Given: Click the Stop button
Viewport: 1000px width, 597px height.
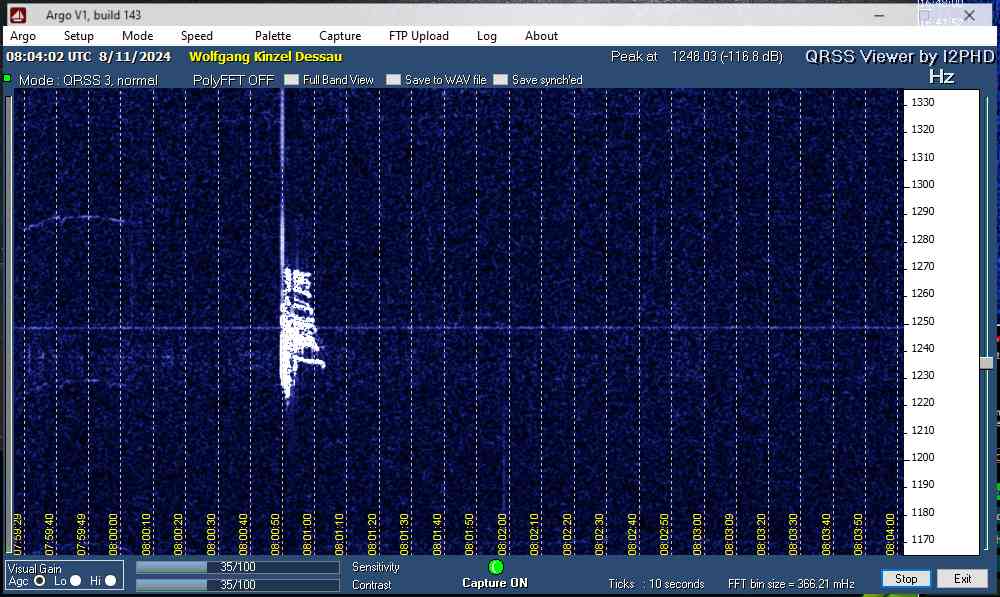Looking at the screenshot, I should tap(906, 579).
